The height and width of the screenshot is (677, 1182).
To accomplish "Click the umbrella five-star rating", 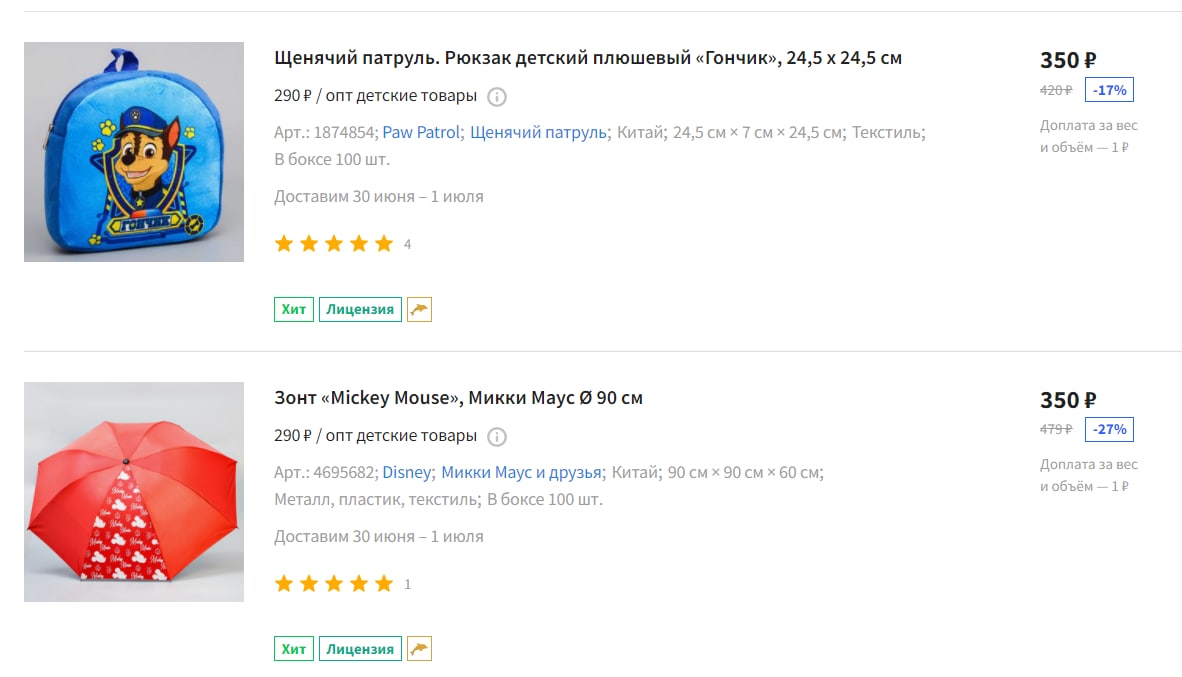I will [x=334, y=584].
